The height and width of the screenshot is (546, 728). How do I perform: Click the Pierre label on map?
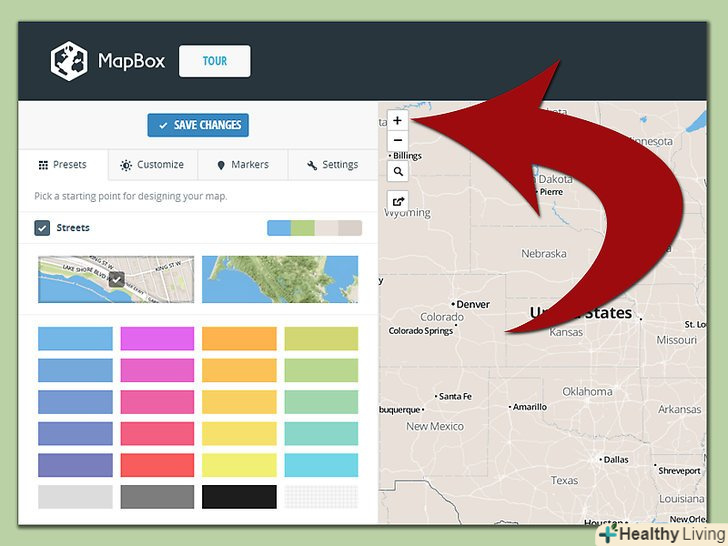(x=551, y=192)
